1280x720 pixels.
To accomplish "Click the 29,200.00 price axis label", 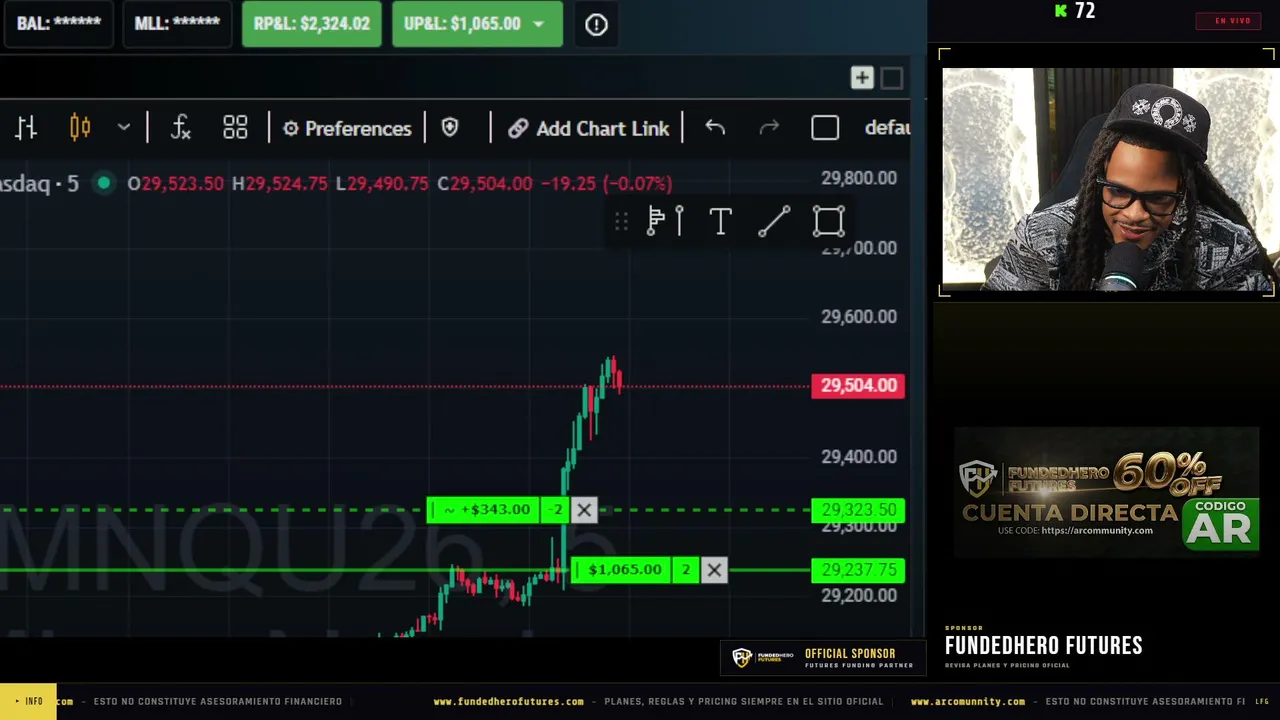I will 859,596.
